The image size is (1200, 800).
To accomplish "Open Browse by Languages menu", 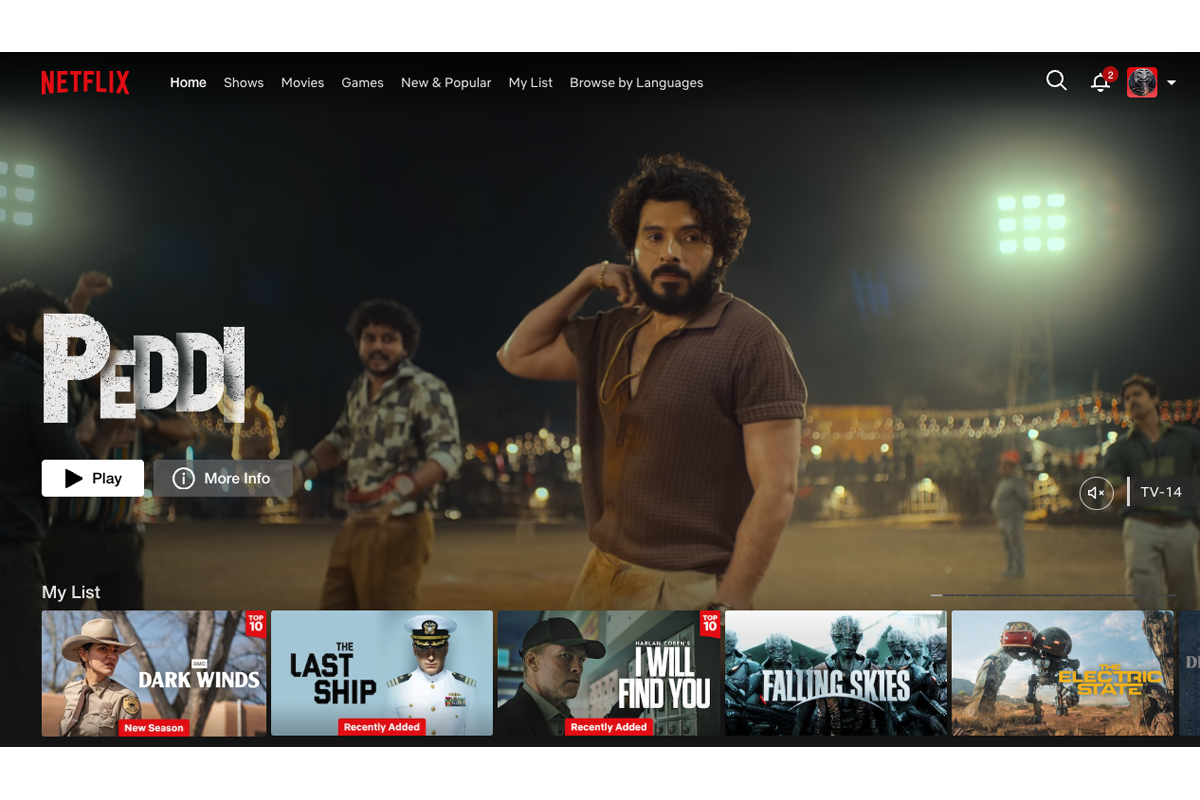I will pyautogui.click(x=636, y=83).
